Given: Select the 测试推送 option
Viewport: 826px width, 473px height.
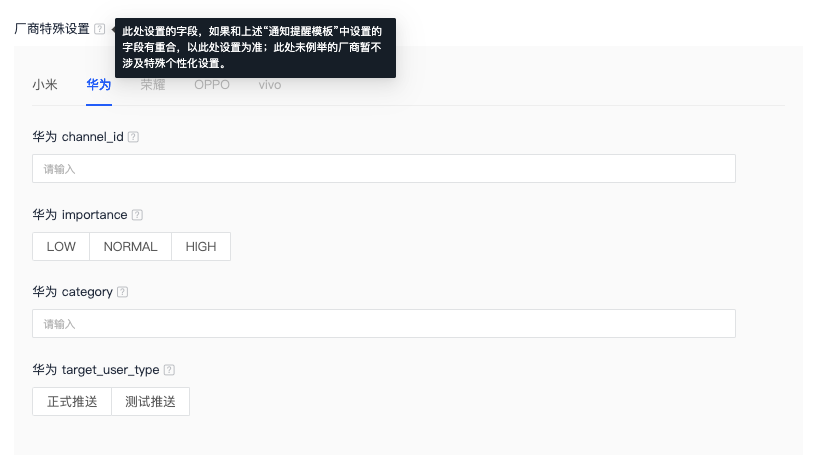Looking at the screenshot, I should (x=150, y=402).
